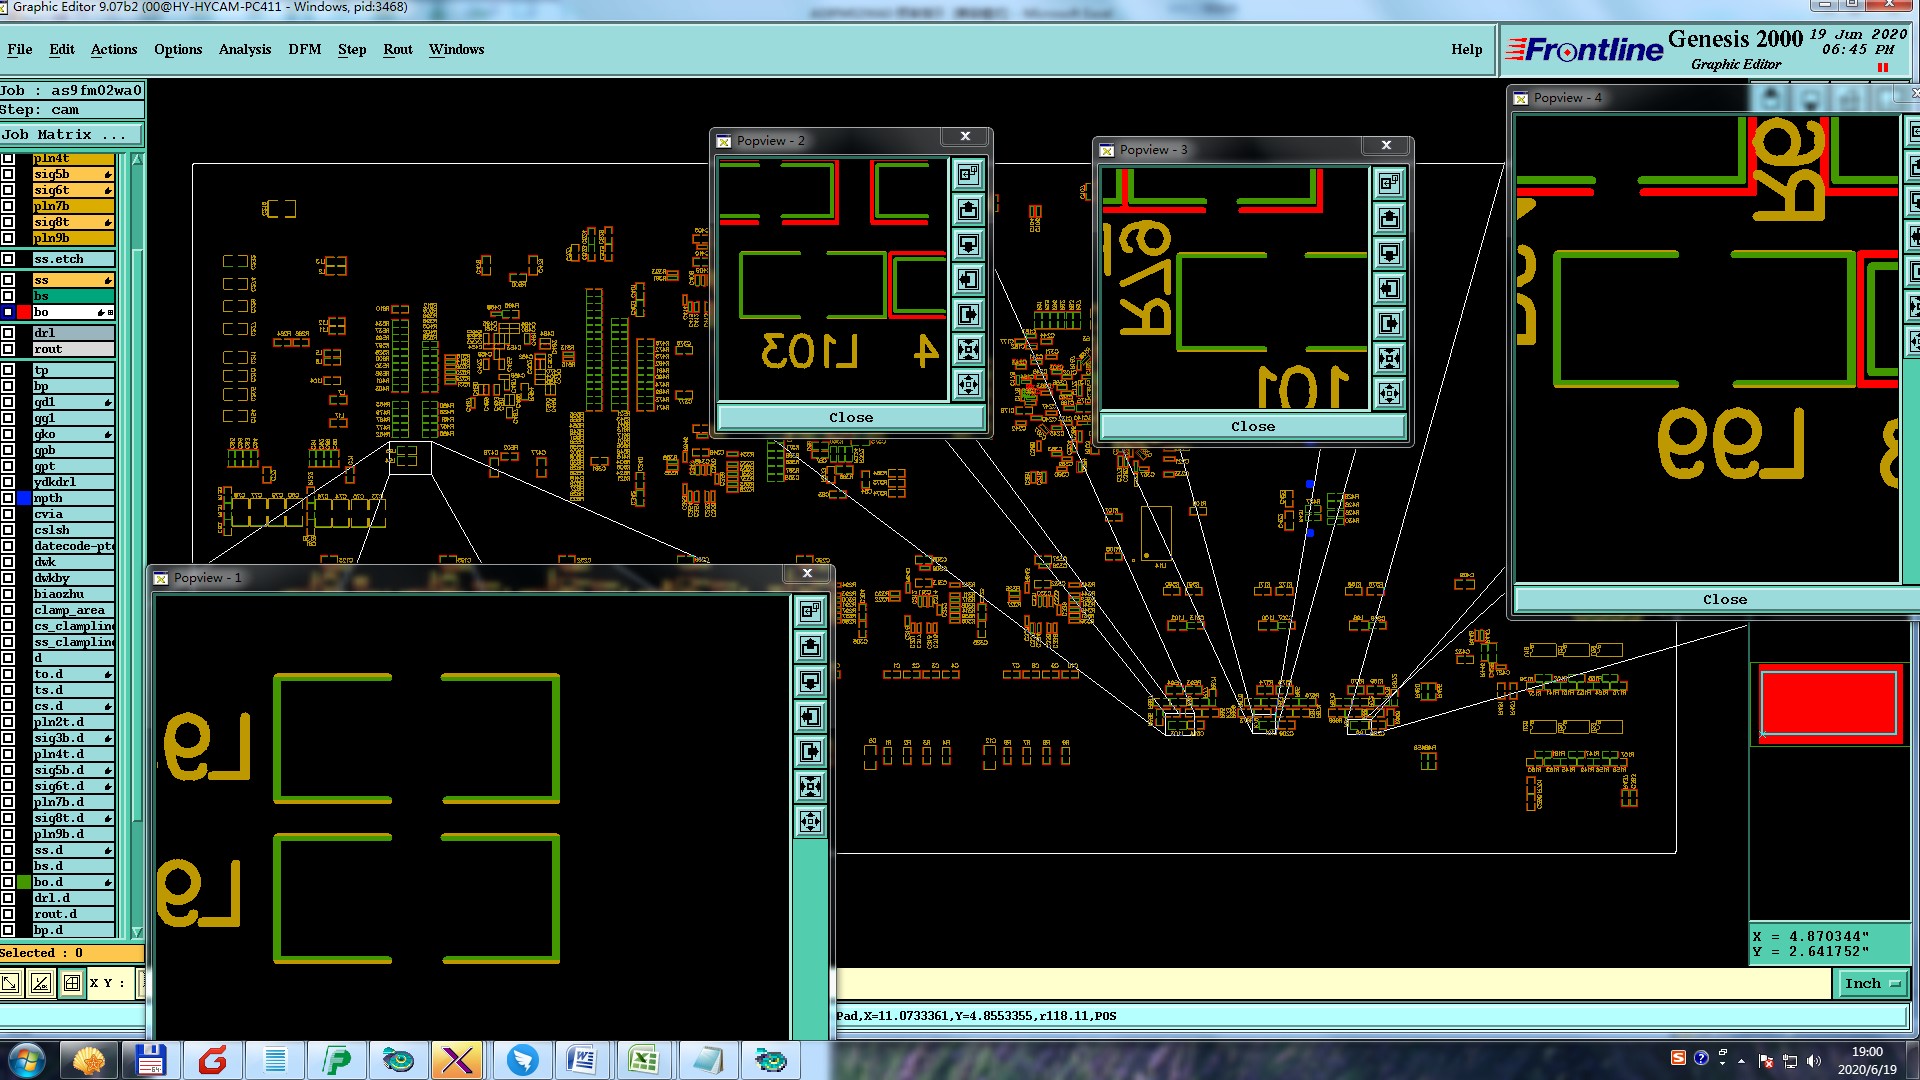This screenshot has height=1080, width=1920.
Task: Toggle checkbox for the gko layer
Action: pyautogui.click(x=8, y=434)
